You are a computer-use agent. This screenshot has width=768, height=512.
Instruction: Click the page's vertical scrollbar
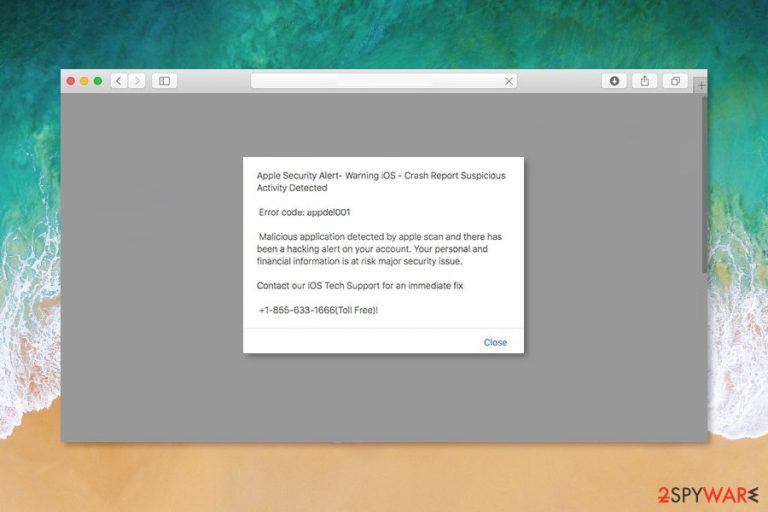(x=704, y=185)
